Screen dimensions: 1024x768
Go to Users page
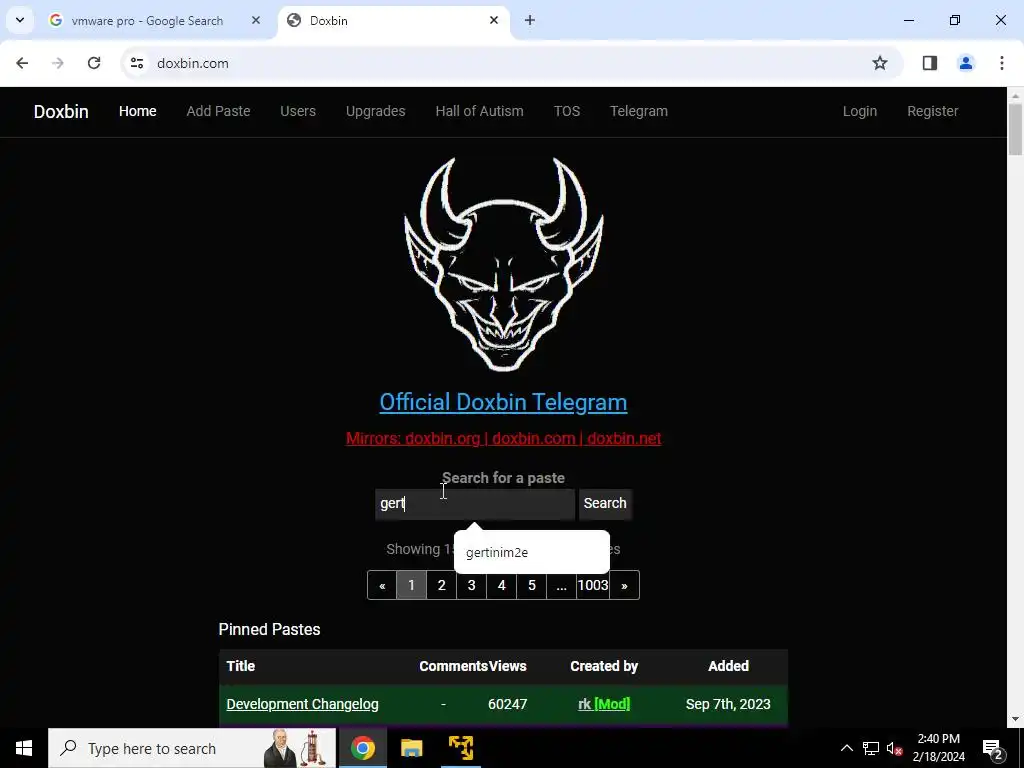click(298, 111)
